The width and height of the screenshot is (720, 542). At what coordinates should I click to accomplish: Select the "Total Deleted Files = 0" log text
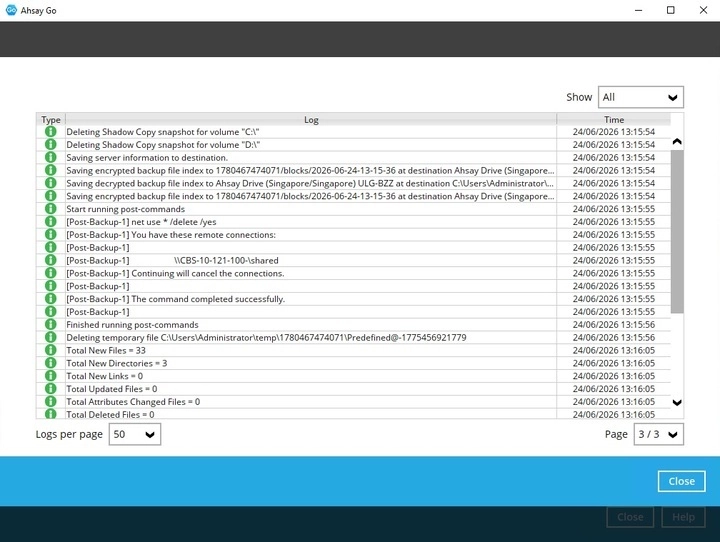click(110, 414)
